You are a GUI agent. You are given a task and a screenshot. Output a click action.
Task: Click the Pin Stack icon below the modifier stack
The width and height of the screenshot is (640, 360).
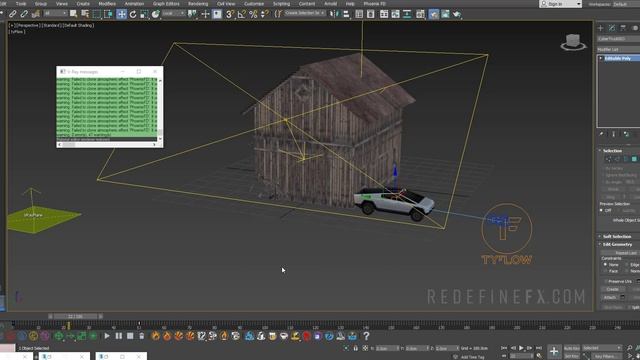601,134
